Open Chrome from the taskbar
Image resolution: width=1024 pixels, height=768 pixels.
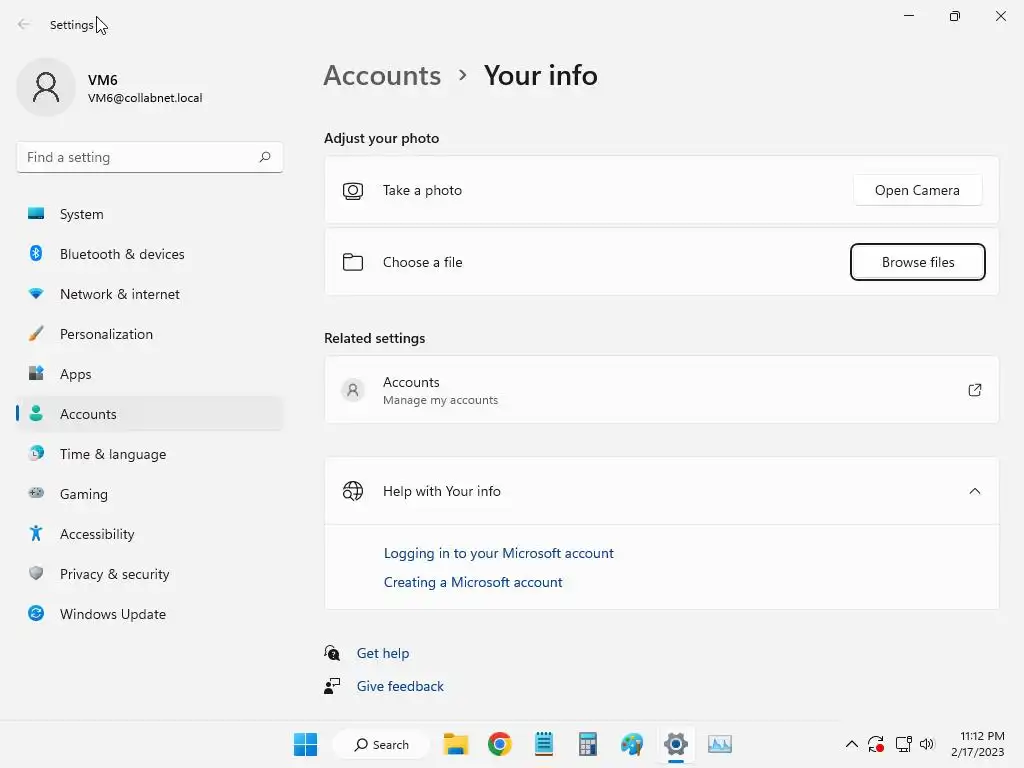tap(500, 744)
